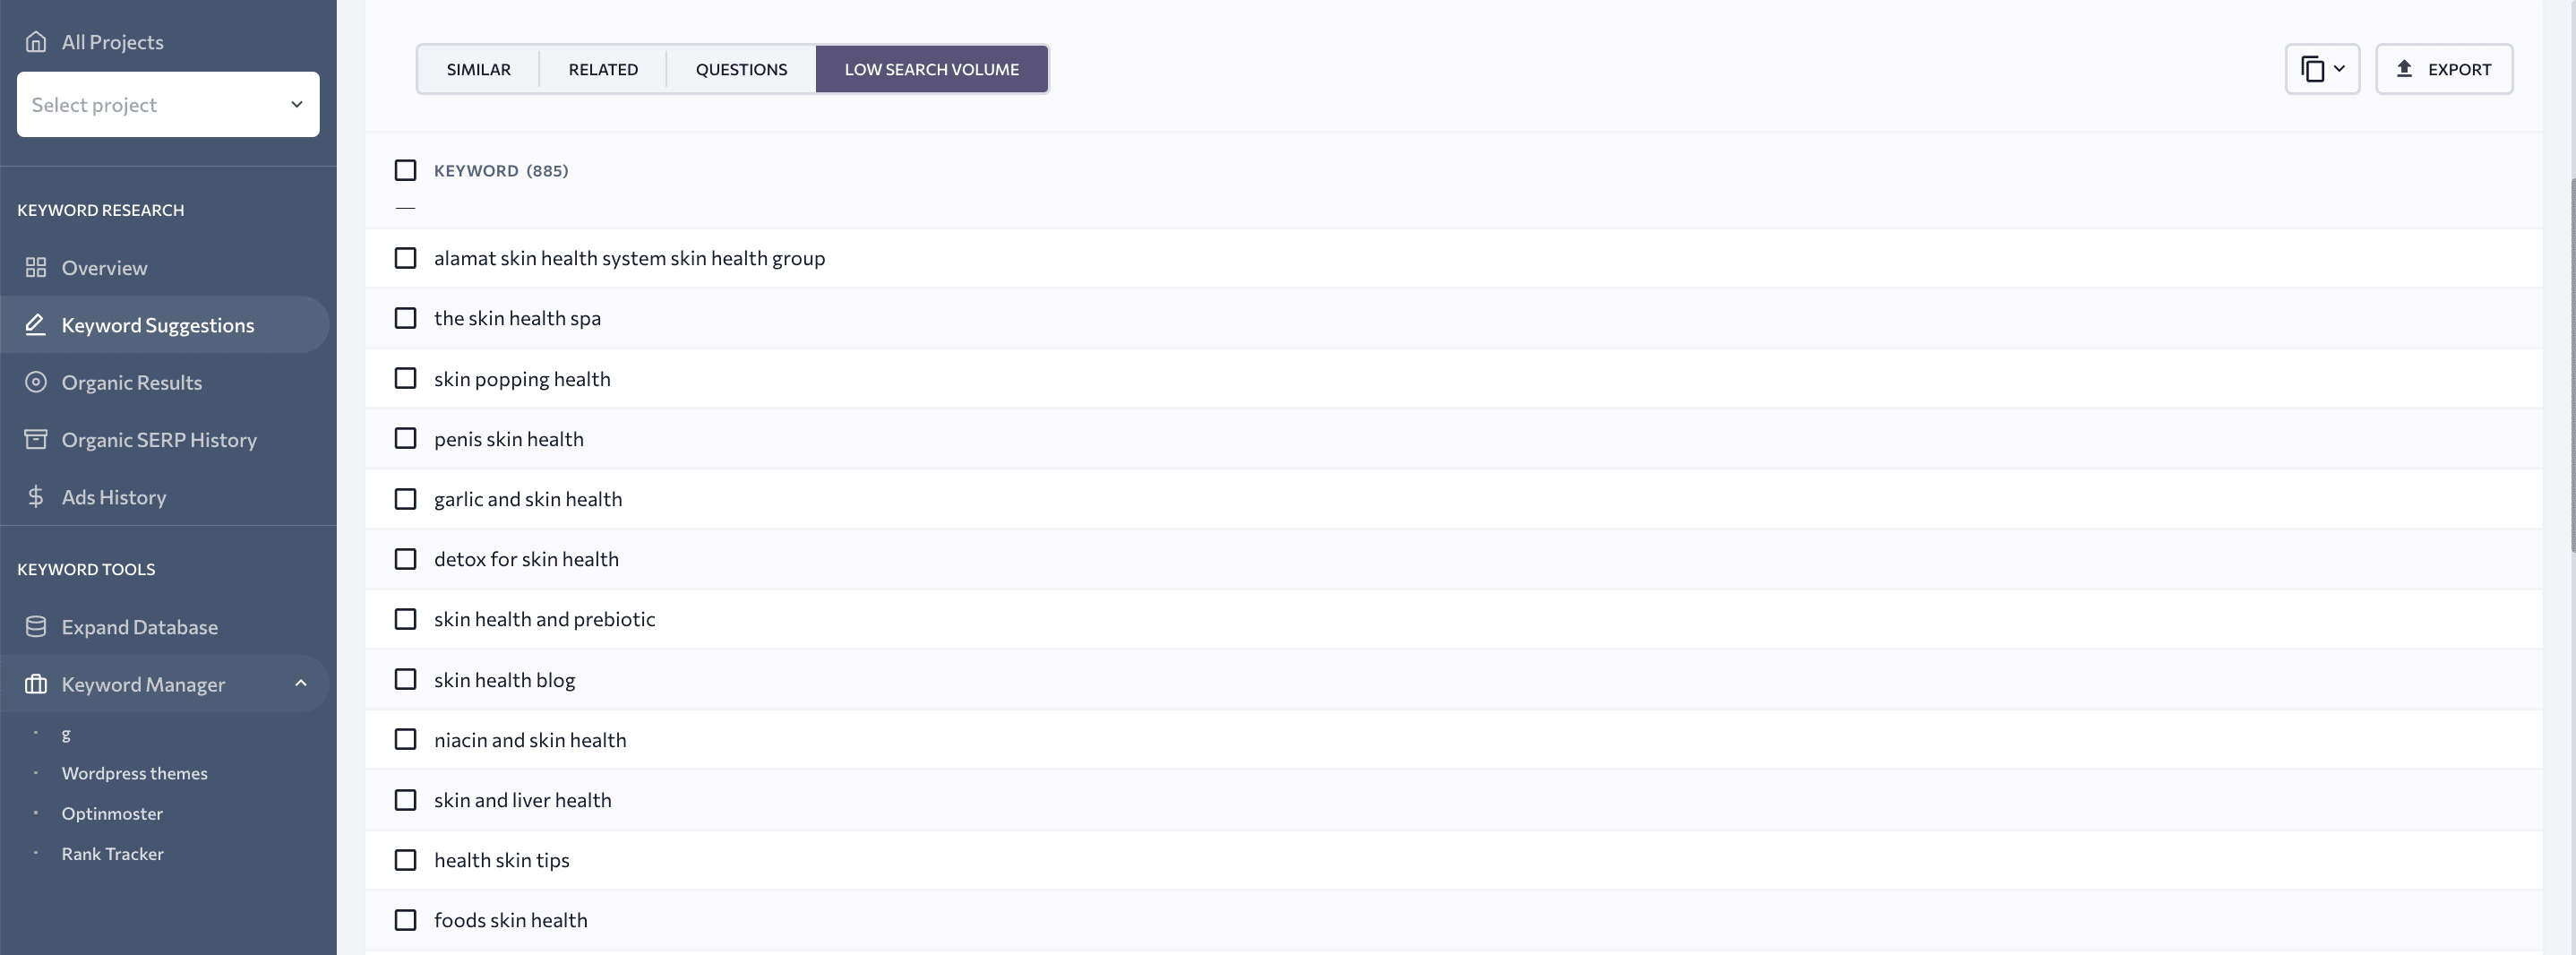Open the Overview grid icon
This screenshot has height=955, width=2576.
coord(36,267)
